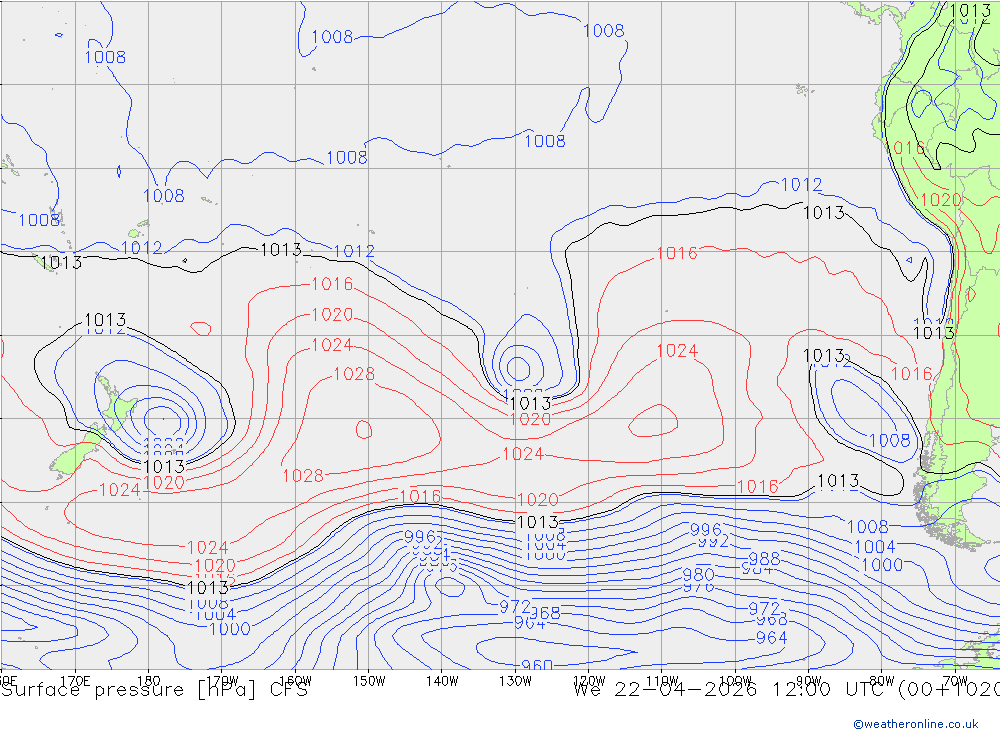Click the 'We 22-04-2026 12:00 UTC' date label

point(732,690)
